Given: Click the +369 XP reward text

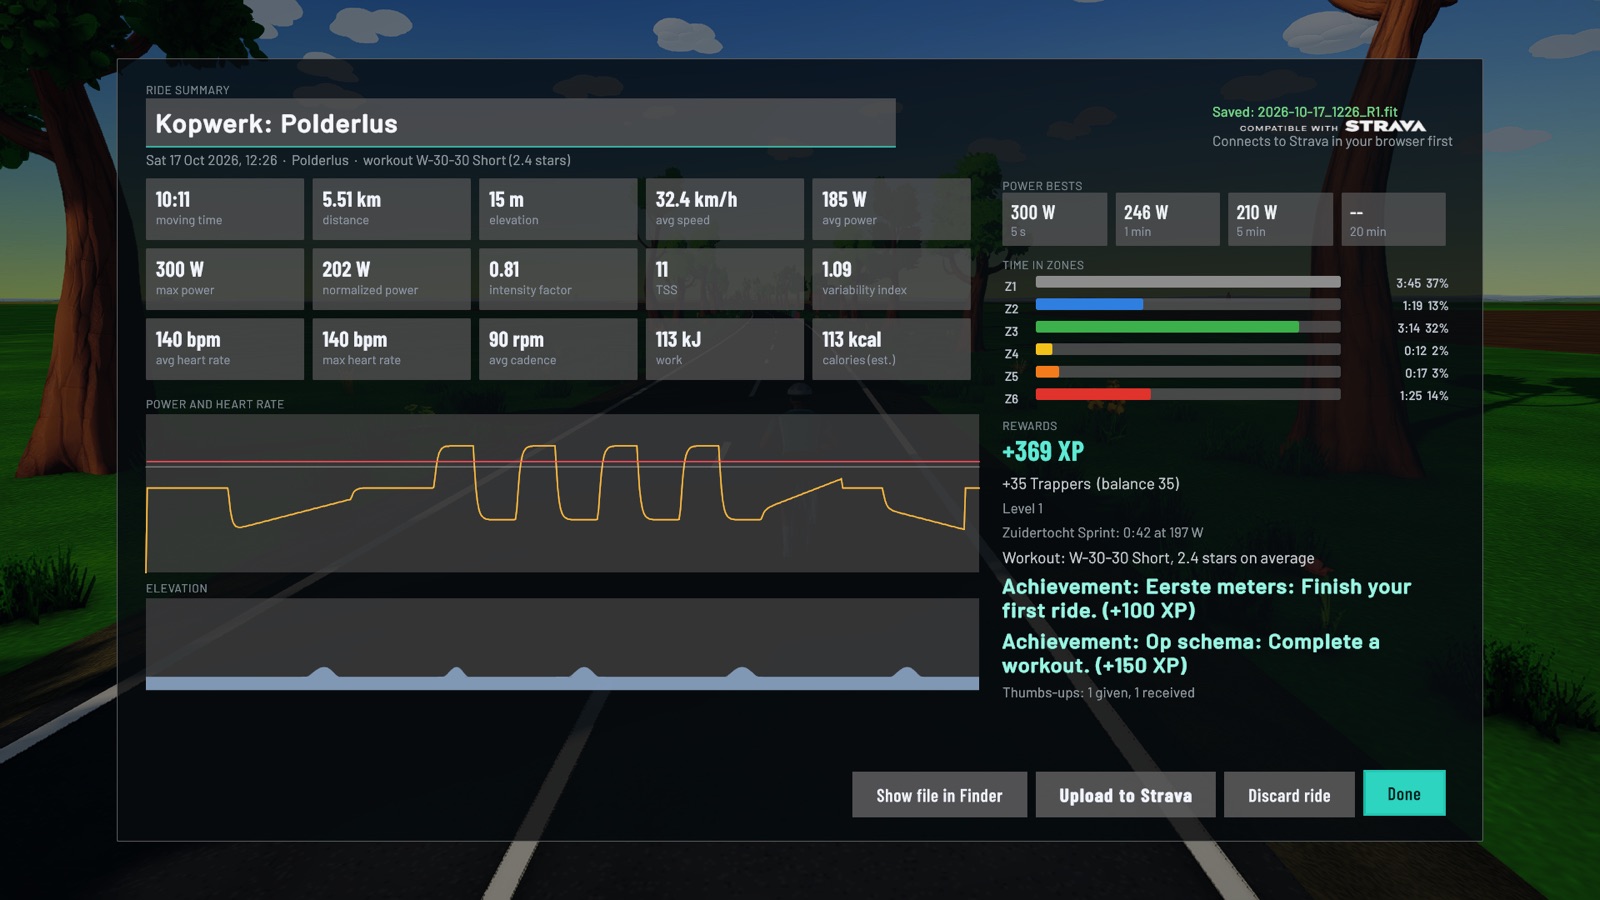Looking at the screenshot, I should pos(1043,451).
